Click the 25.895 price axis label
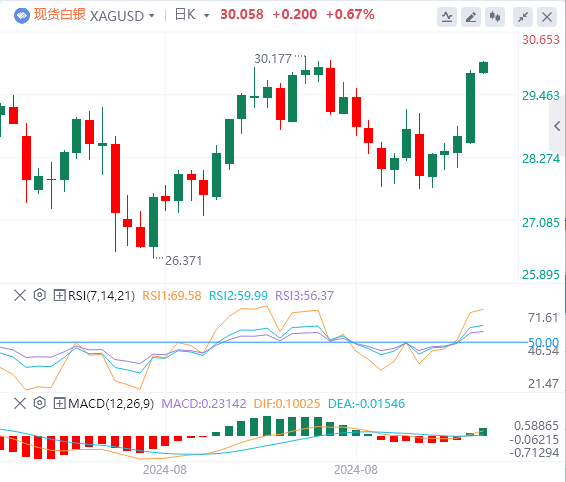 541,275
